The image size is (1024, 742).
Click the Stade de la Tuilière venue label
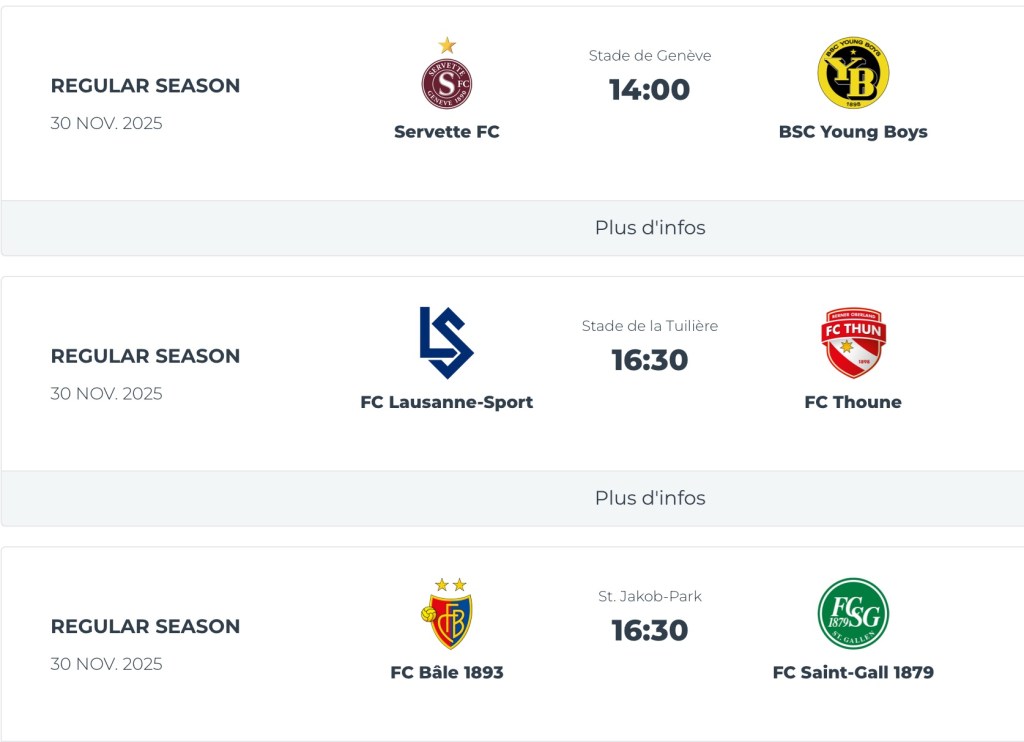coord(650,326)
